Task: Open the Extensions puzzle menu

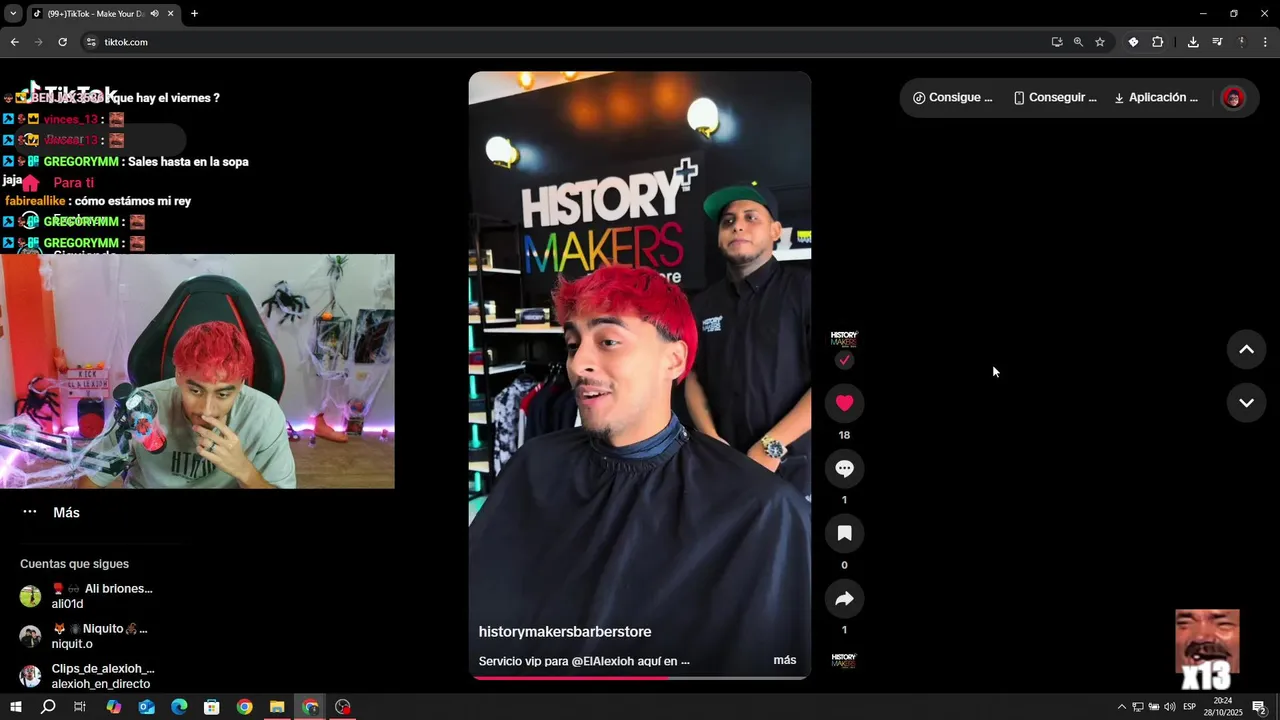Action: (x=1158, y=42)
